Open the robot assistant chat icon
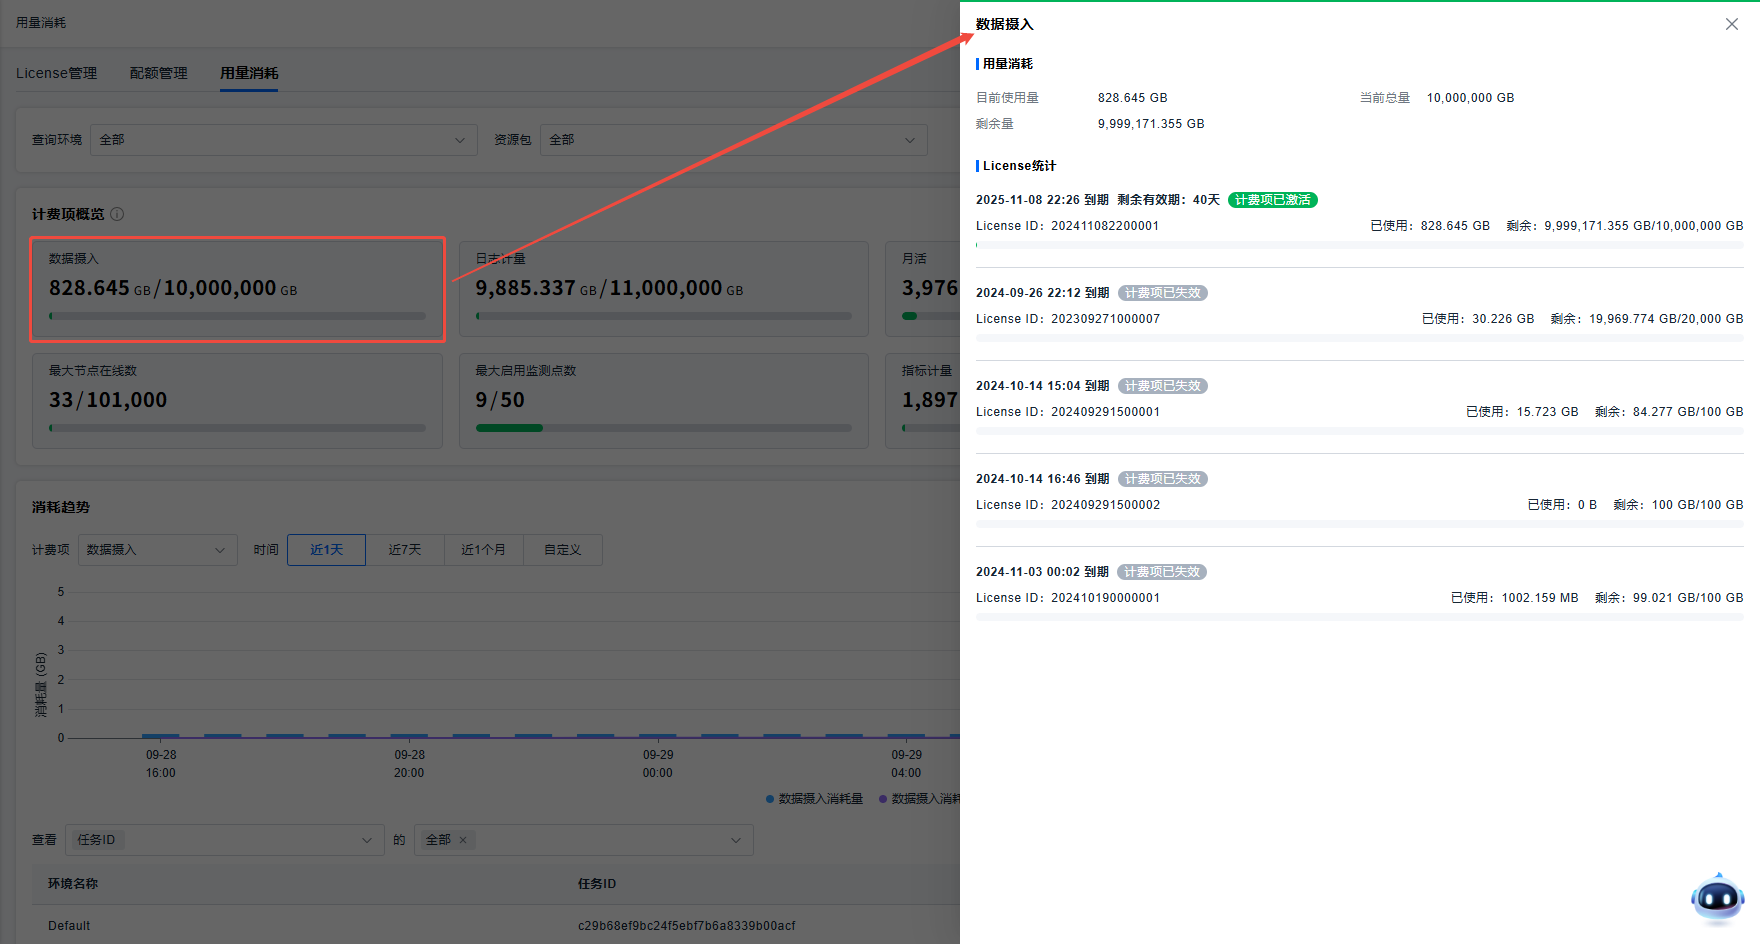Image resolution: width=1760 pixels, height=944 pixels. point(1717,899)
